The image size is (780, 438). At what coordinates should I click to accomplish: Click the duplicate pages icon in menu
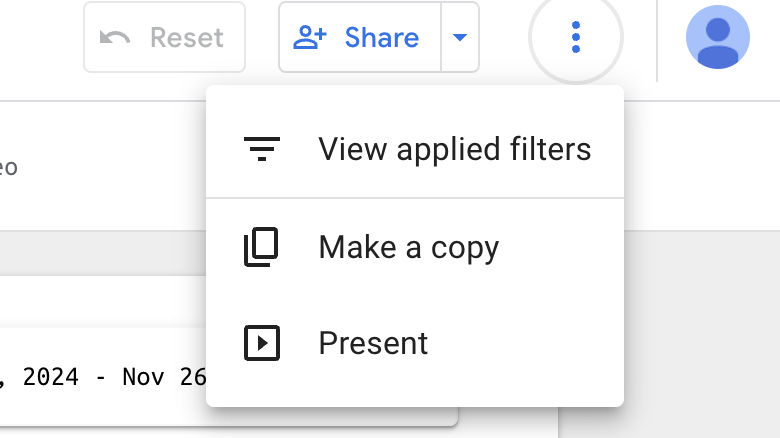[262, 247]
